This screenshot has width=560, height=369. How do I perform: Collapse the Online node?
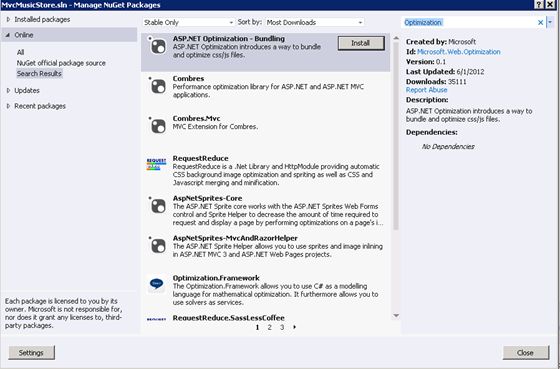[8, 35]
